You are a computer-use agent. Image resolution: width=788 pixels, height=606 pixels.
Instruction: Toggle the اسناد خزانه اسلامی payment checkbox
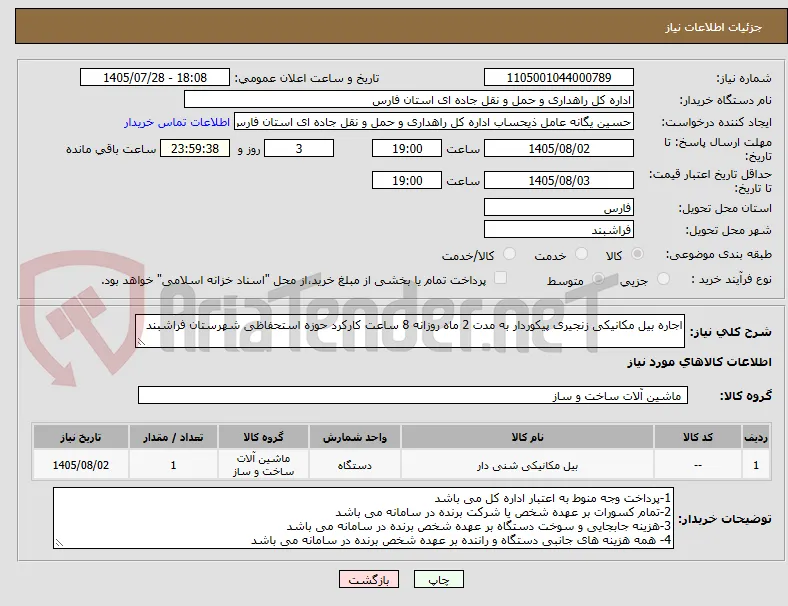click(501, 278)
